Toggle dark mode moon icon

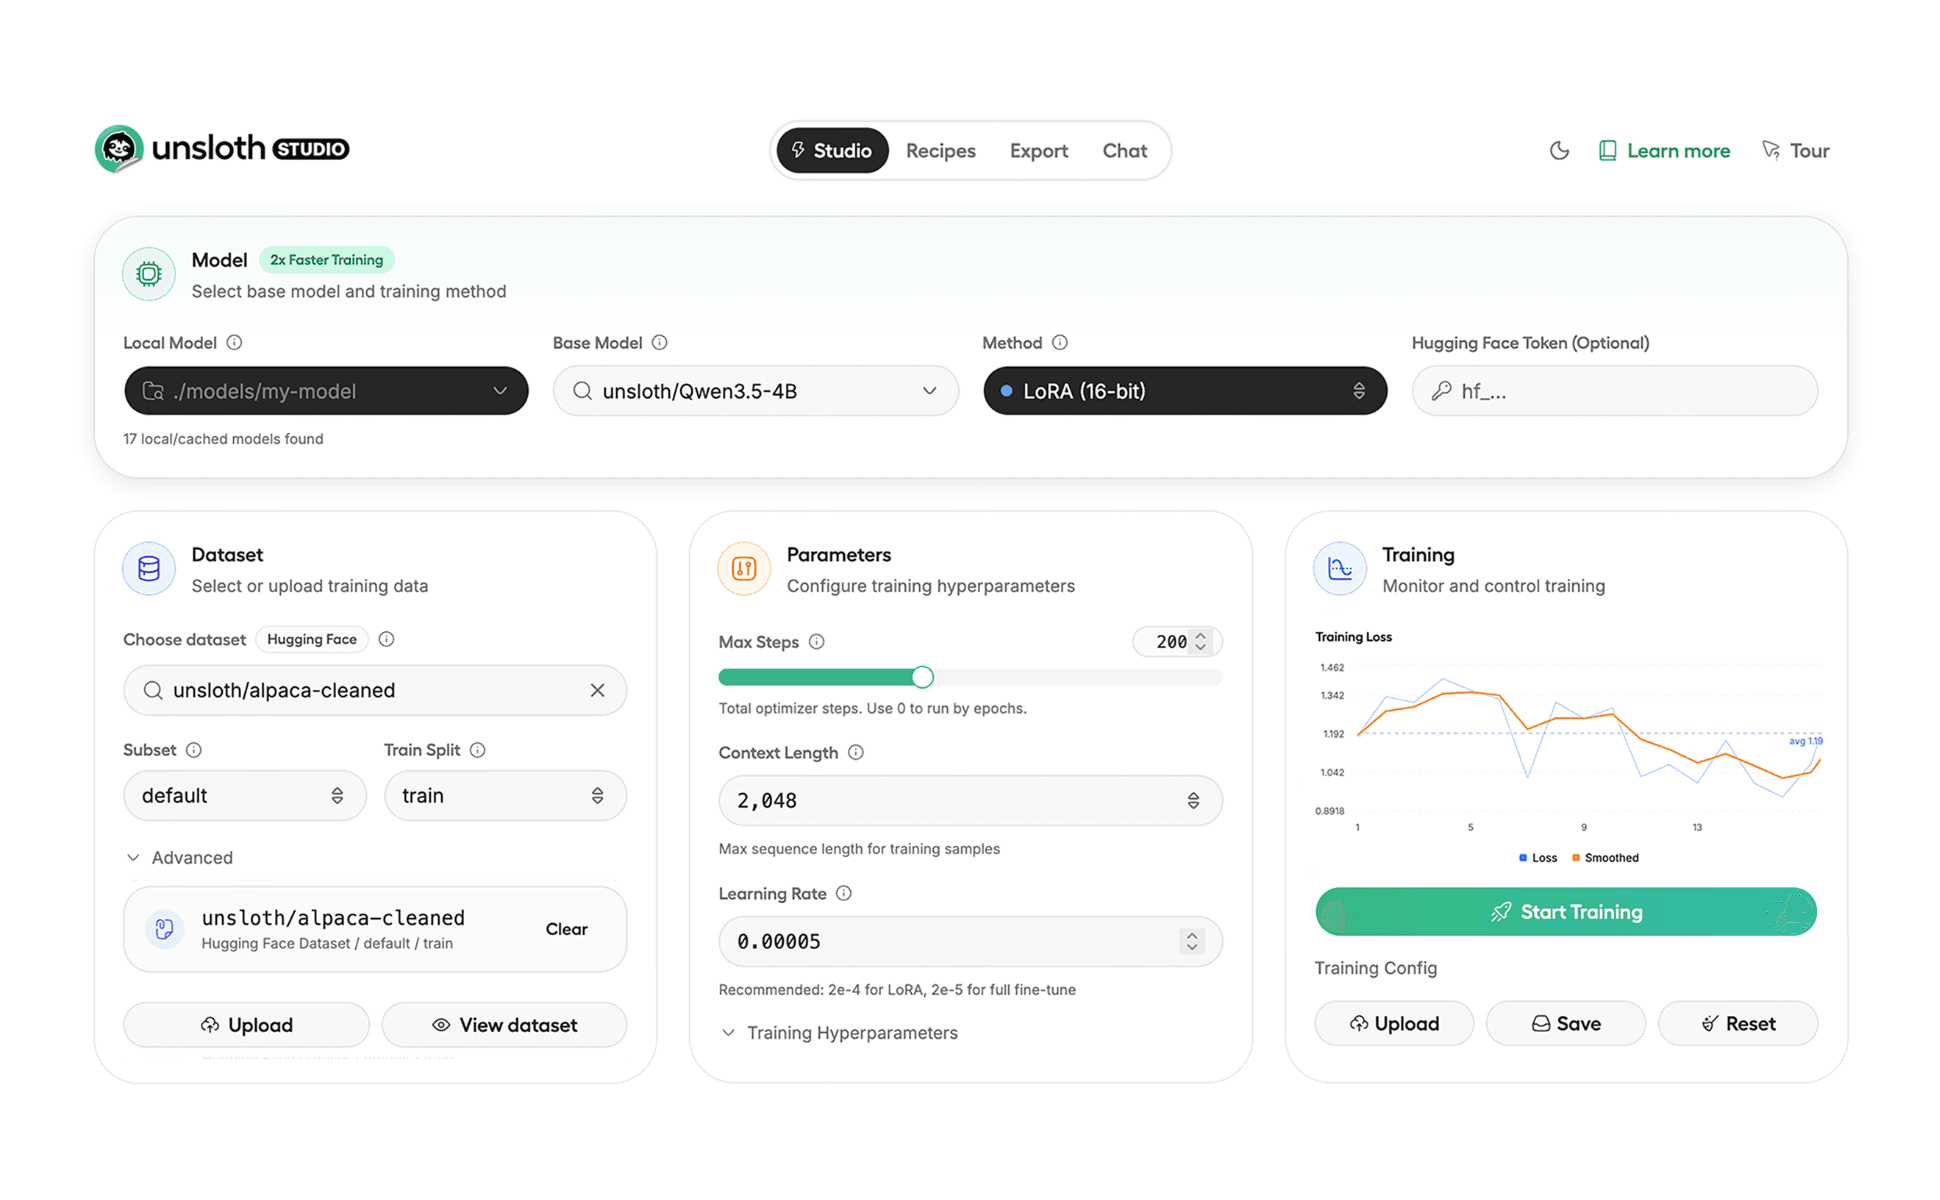point(1559,151)
